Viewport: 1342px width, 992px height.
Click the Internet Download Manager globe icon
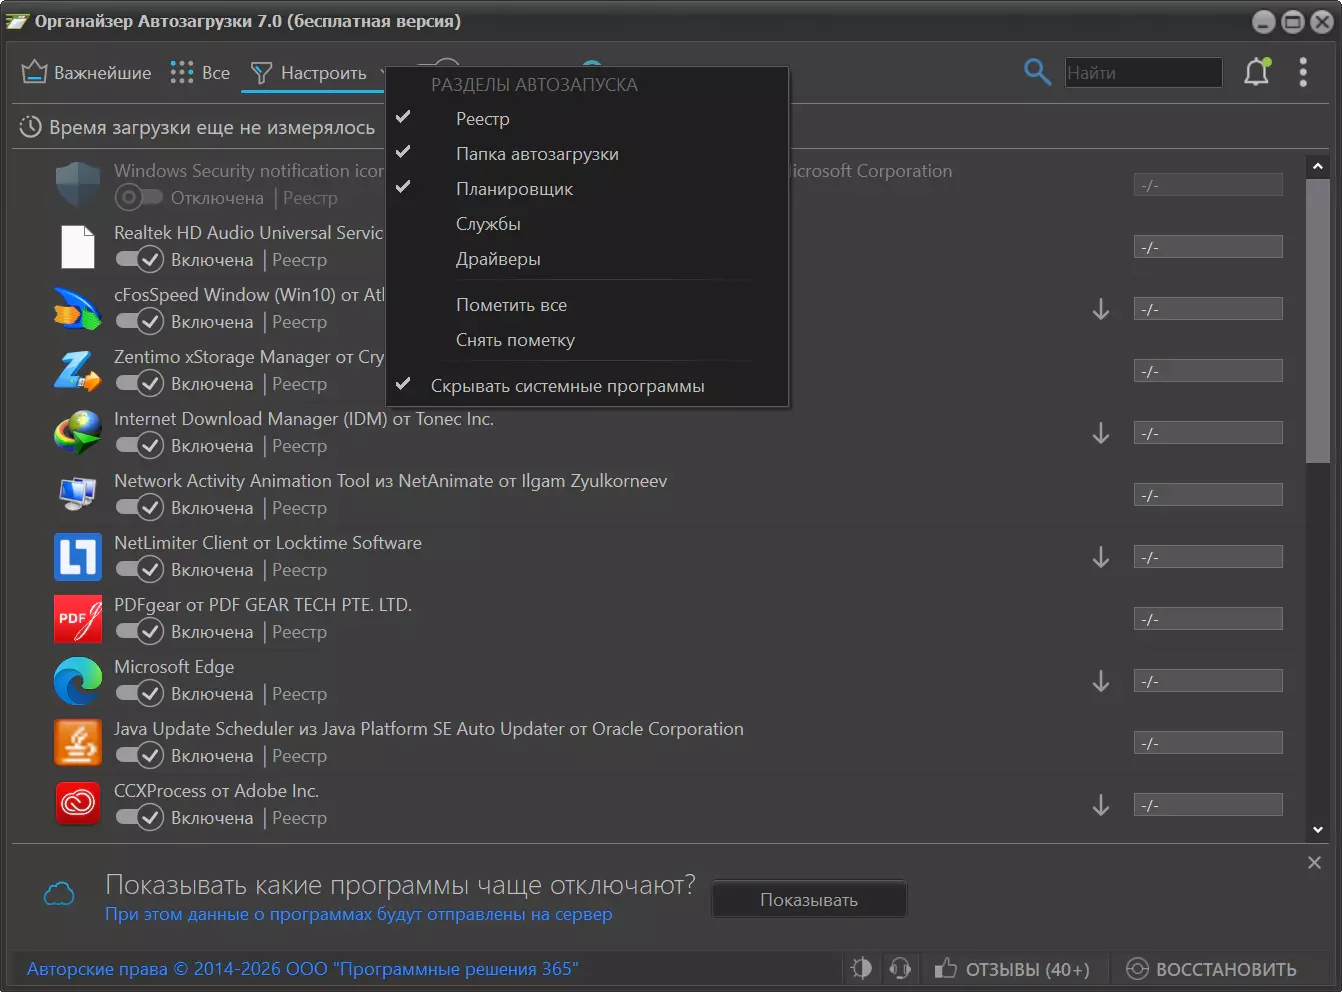78,433
